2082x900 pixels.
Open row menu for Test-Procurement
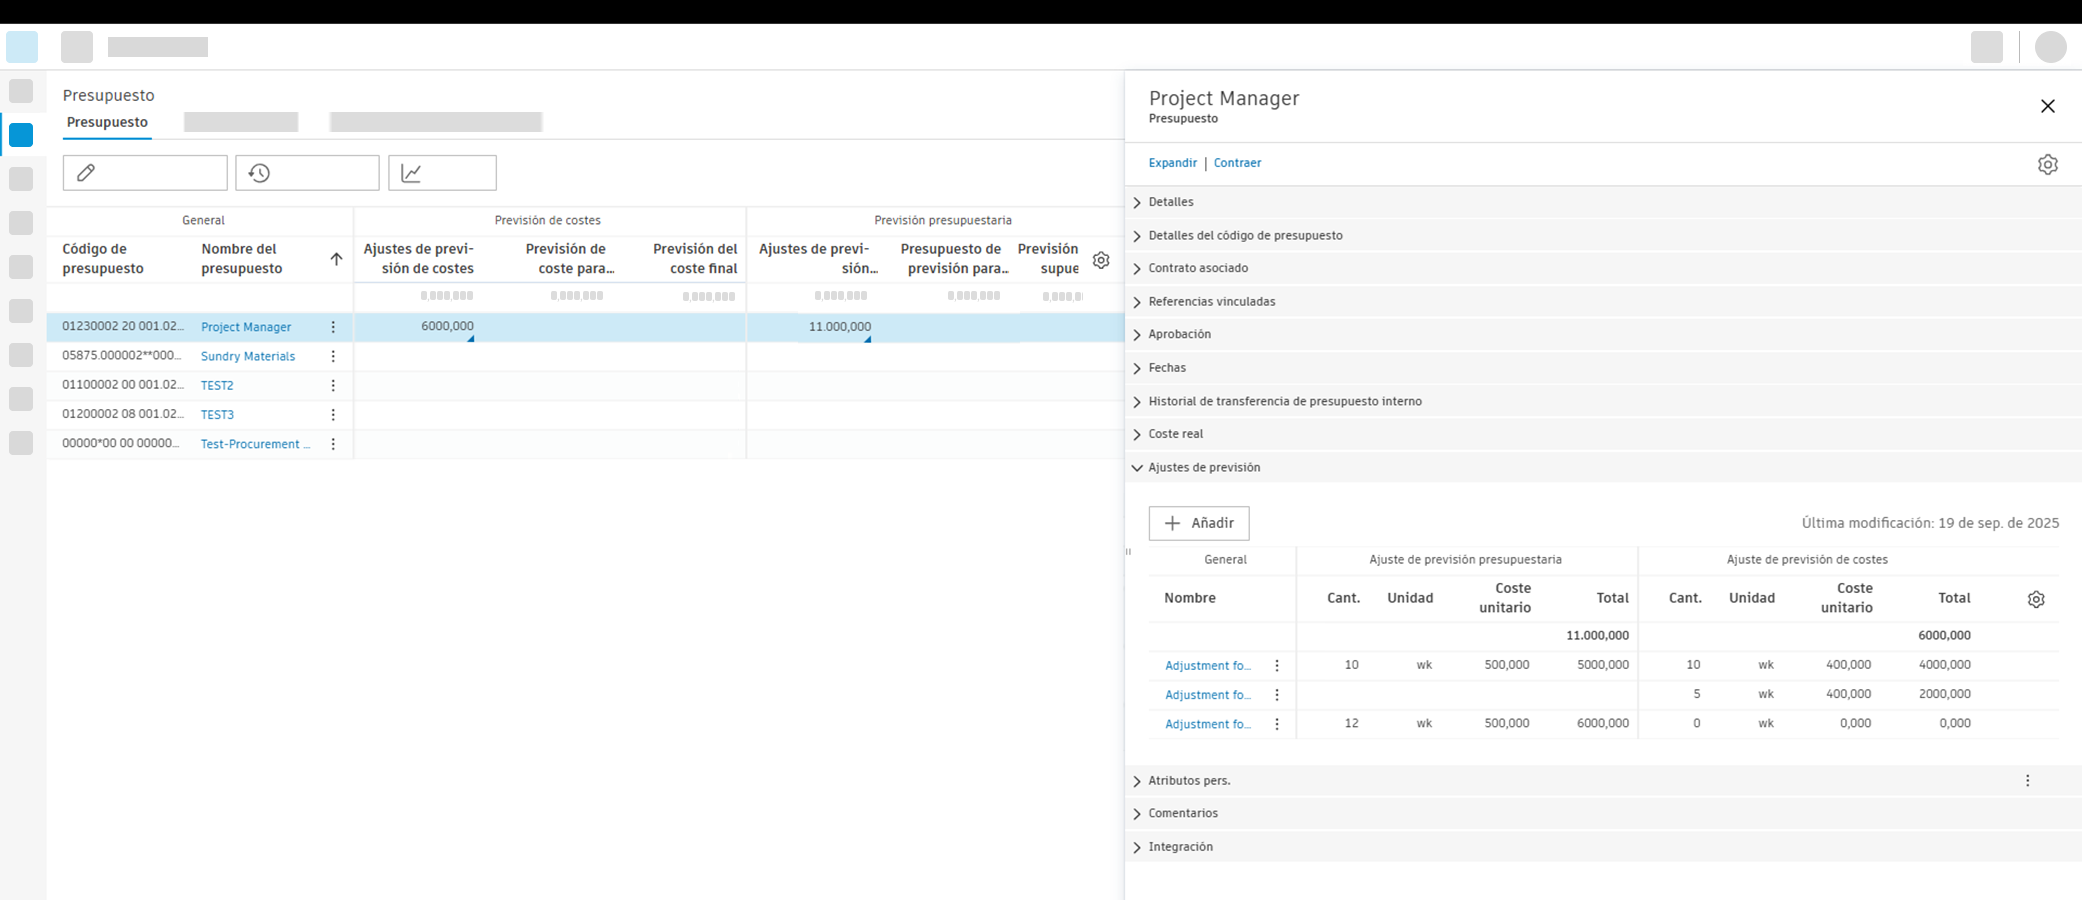(333, 444)
